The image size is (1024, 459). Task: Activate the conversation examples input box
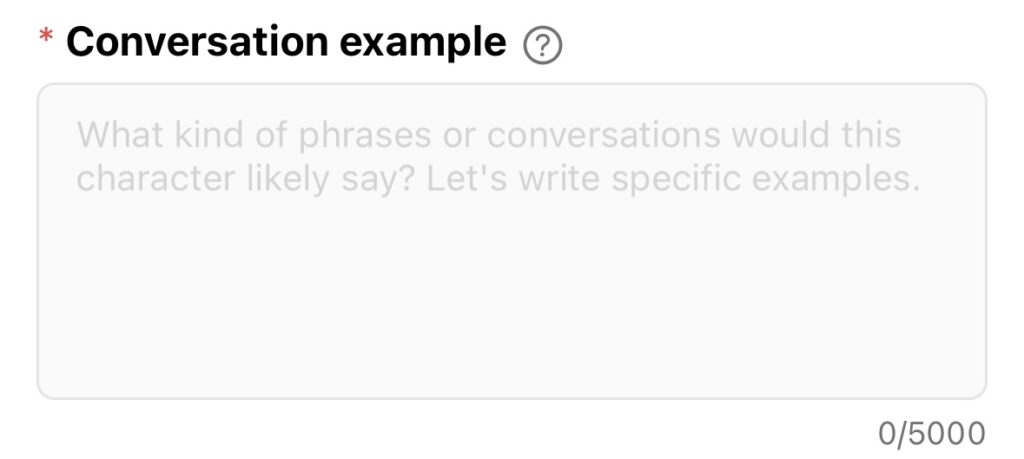pos(511,241)
